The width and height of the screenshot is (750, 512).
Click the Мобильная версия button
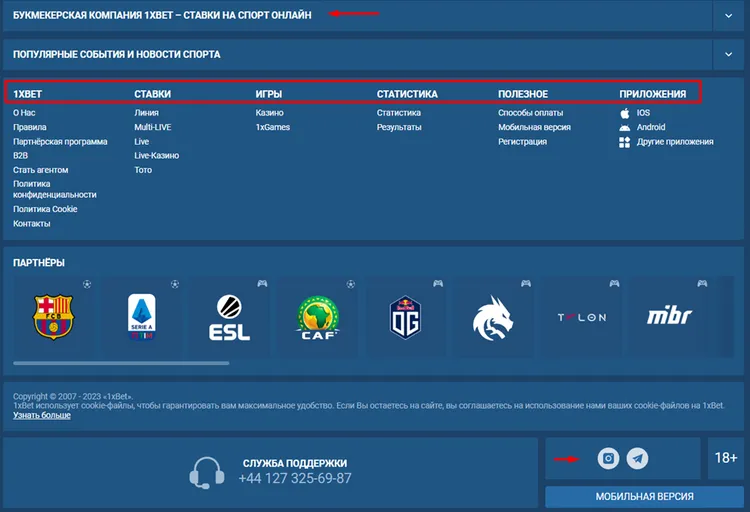point(644,497)
